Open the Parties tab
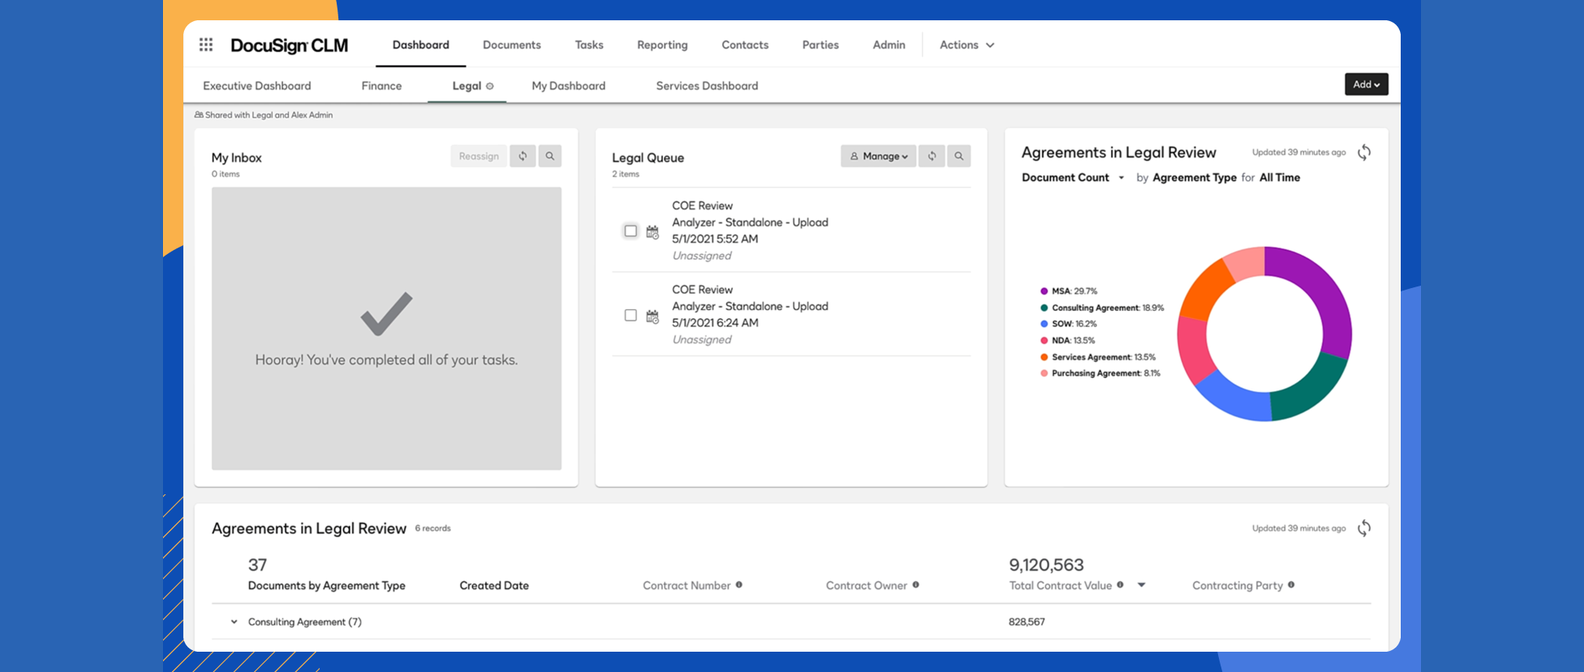The height and width of the screenshot is (672, 1584). (820, 45)
